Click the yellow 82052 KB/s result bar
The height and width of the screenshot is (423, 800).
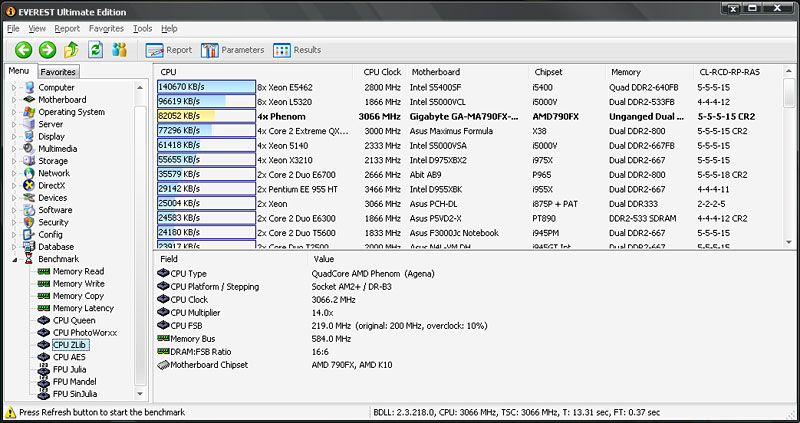point(206,116)
